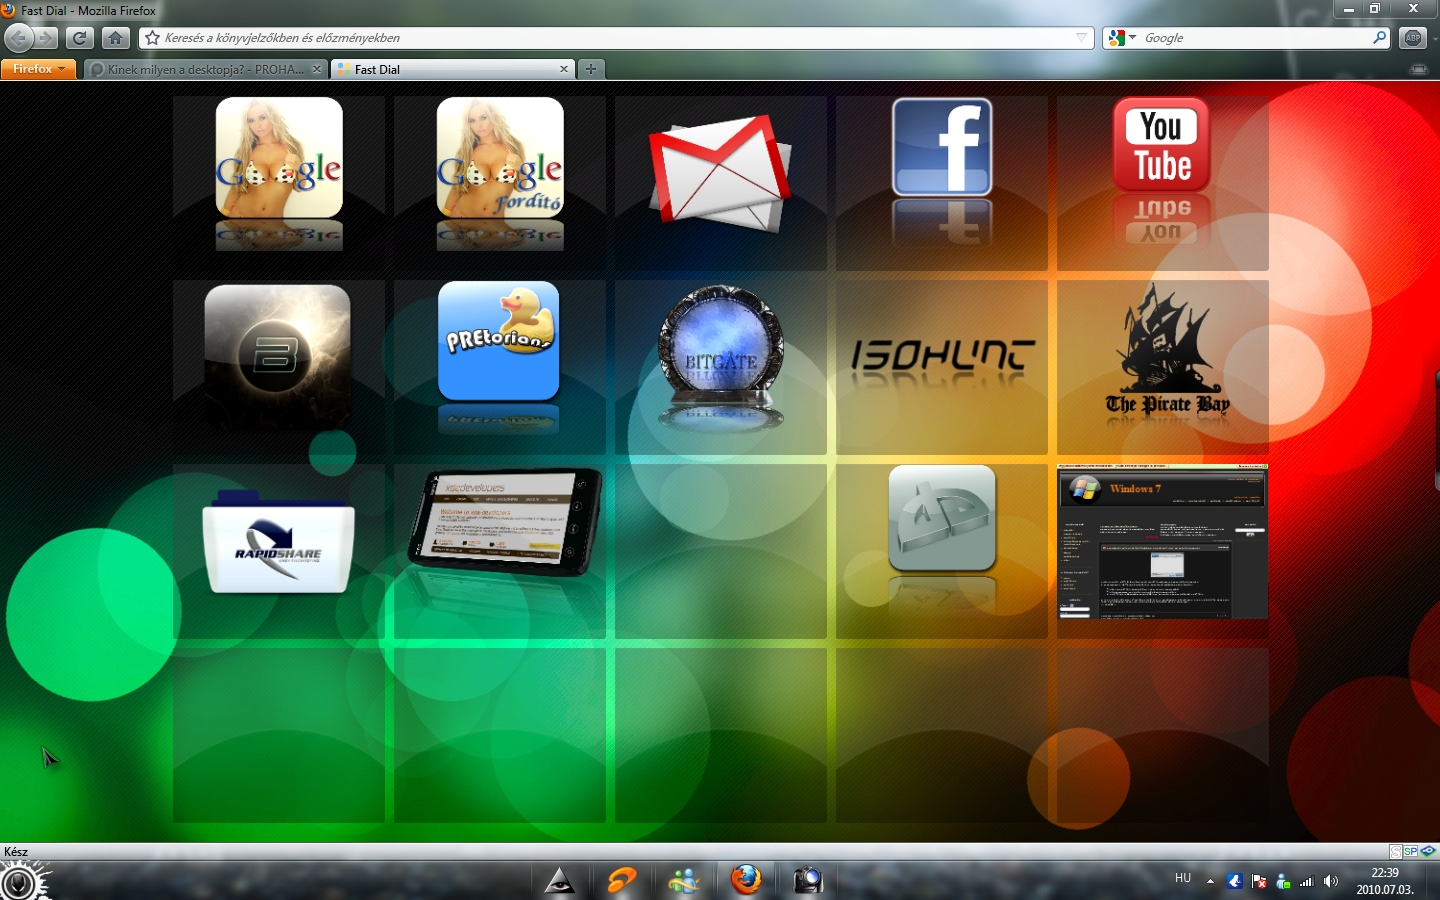Close the Kinek milyen a desktopja tab

point(317,69)
